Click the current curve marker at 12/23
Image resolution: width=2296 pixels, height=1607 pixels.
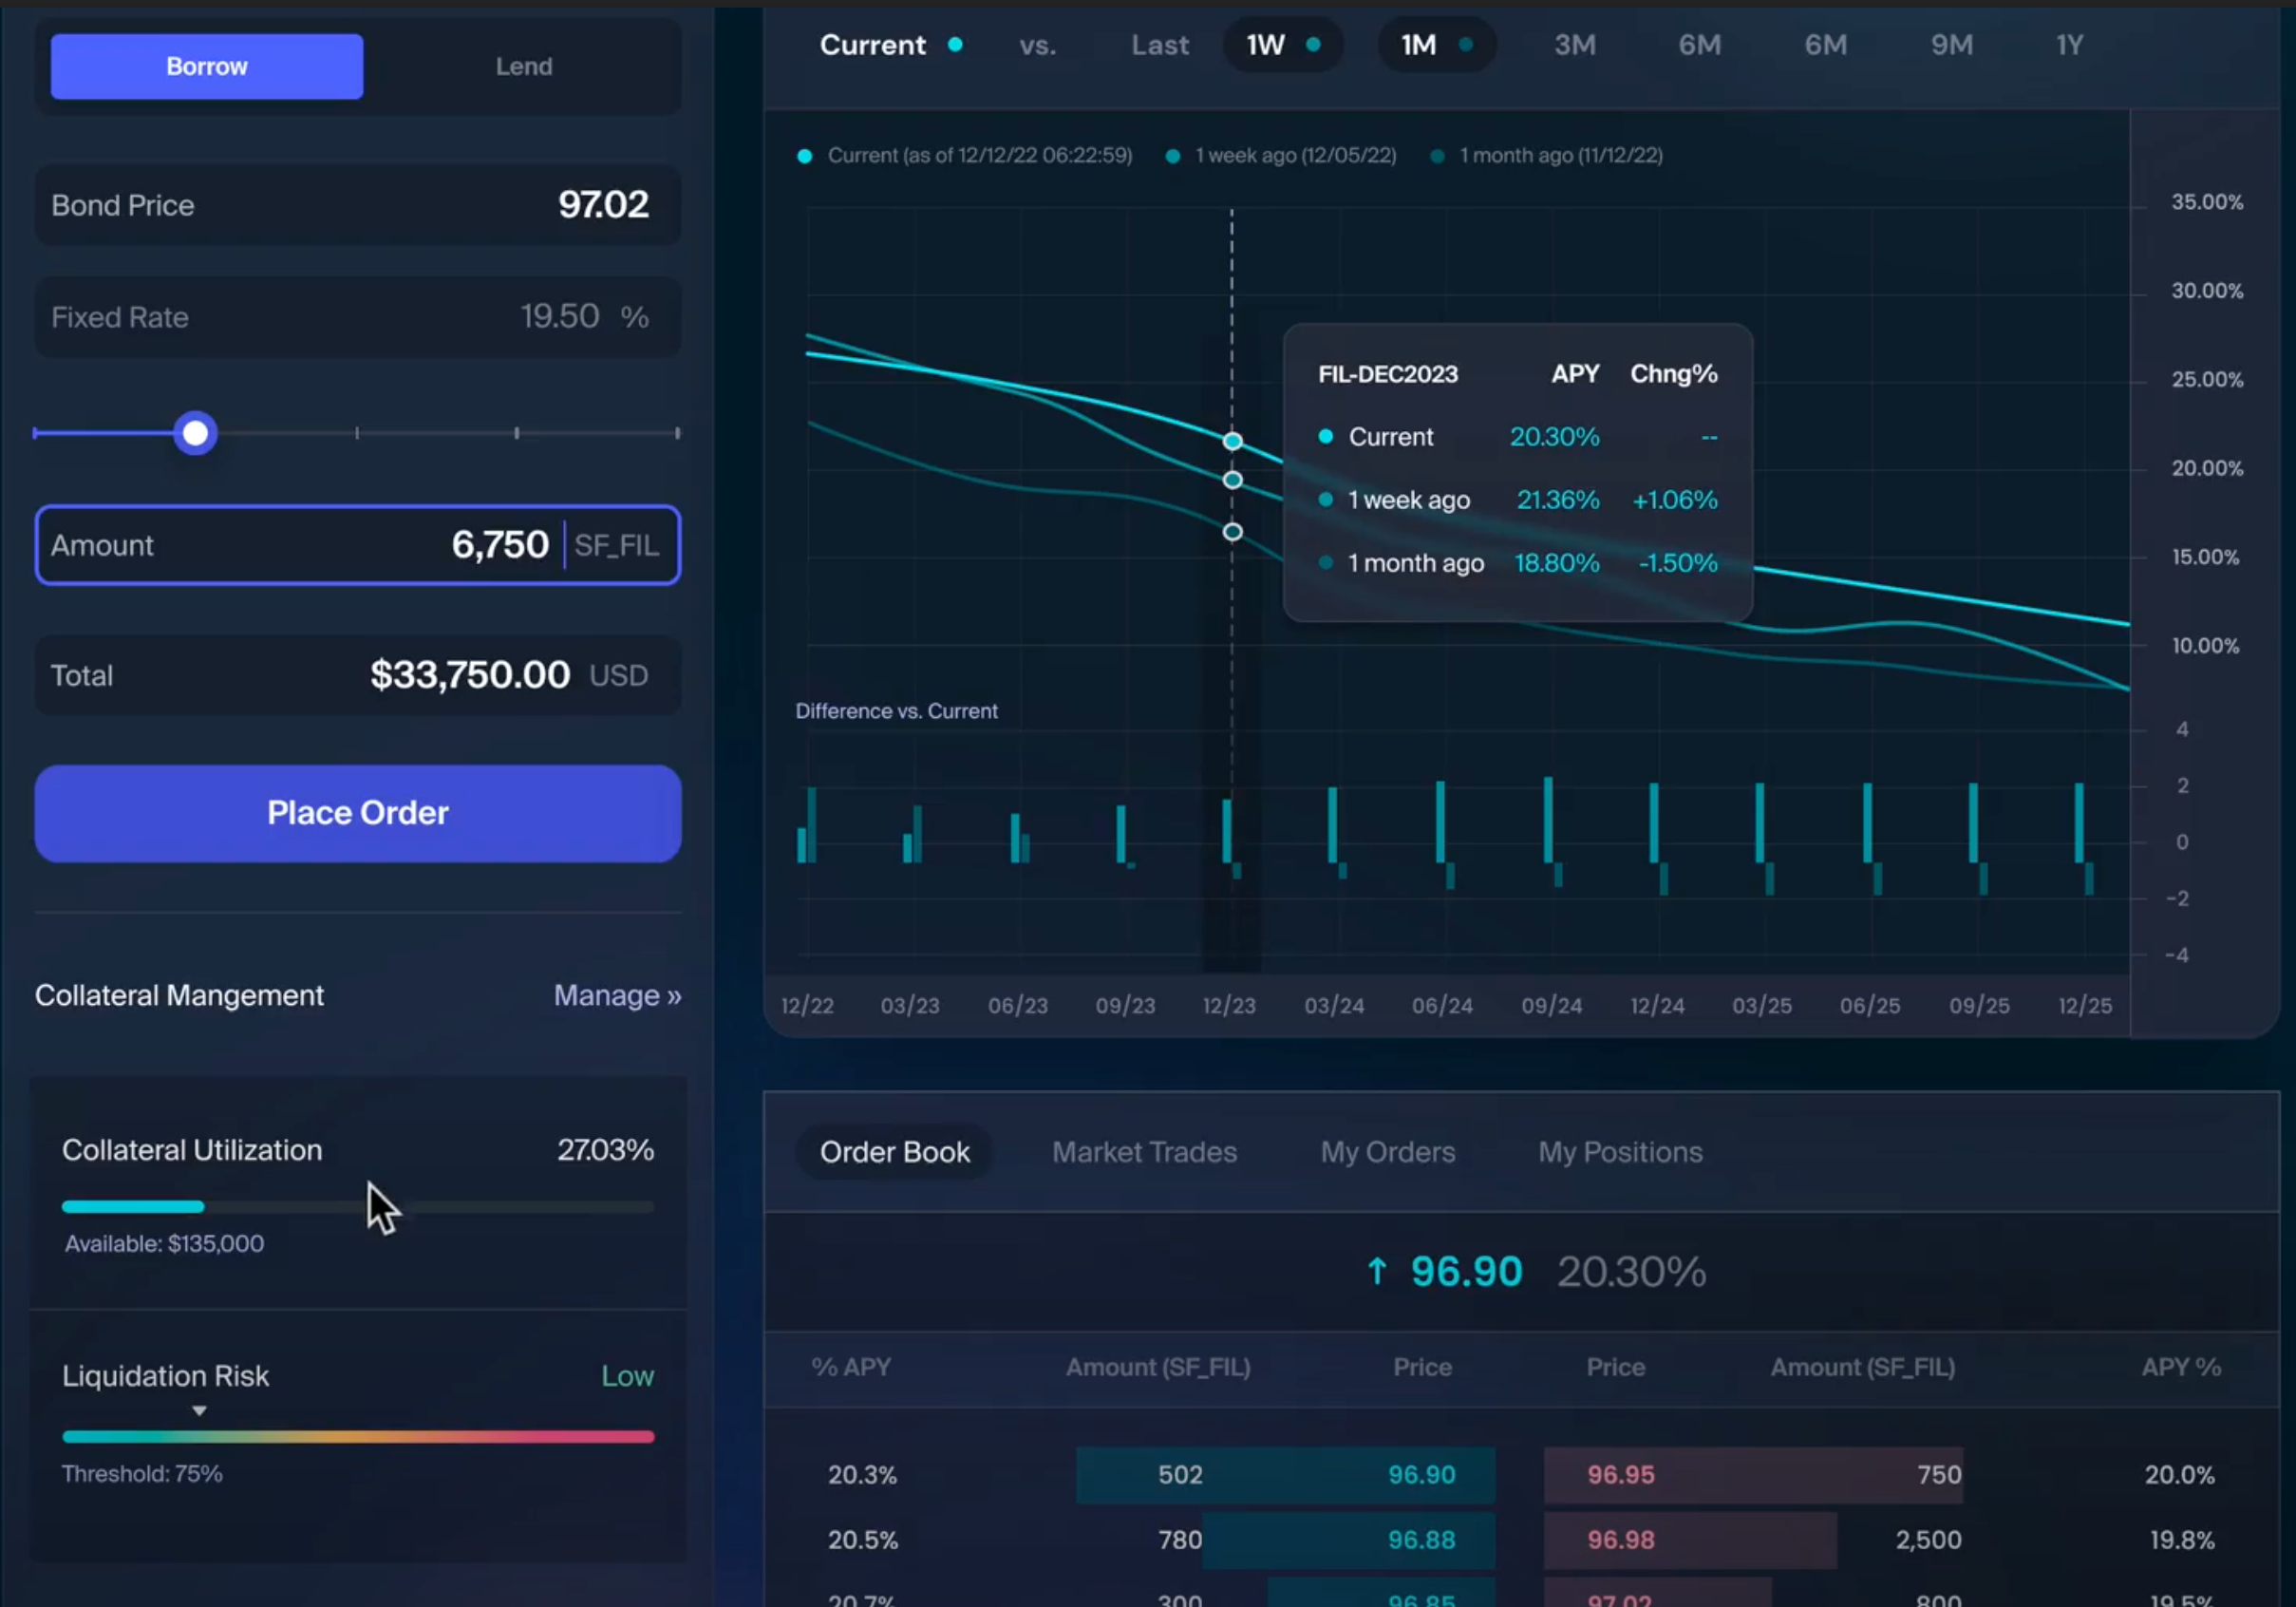[1232, 441]
